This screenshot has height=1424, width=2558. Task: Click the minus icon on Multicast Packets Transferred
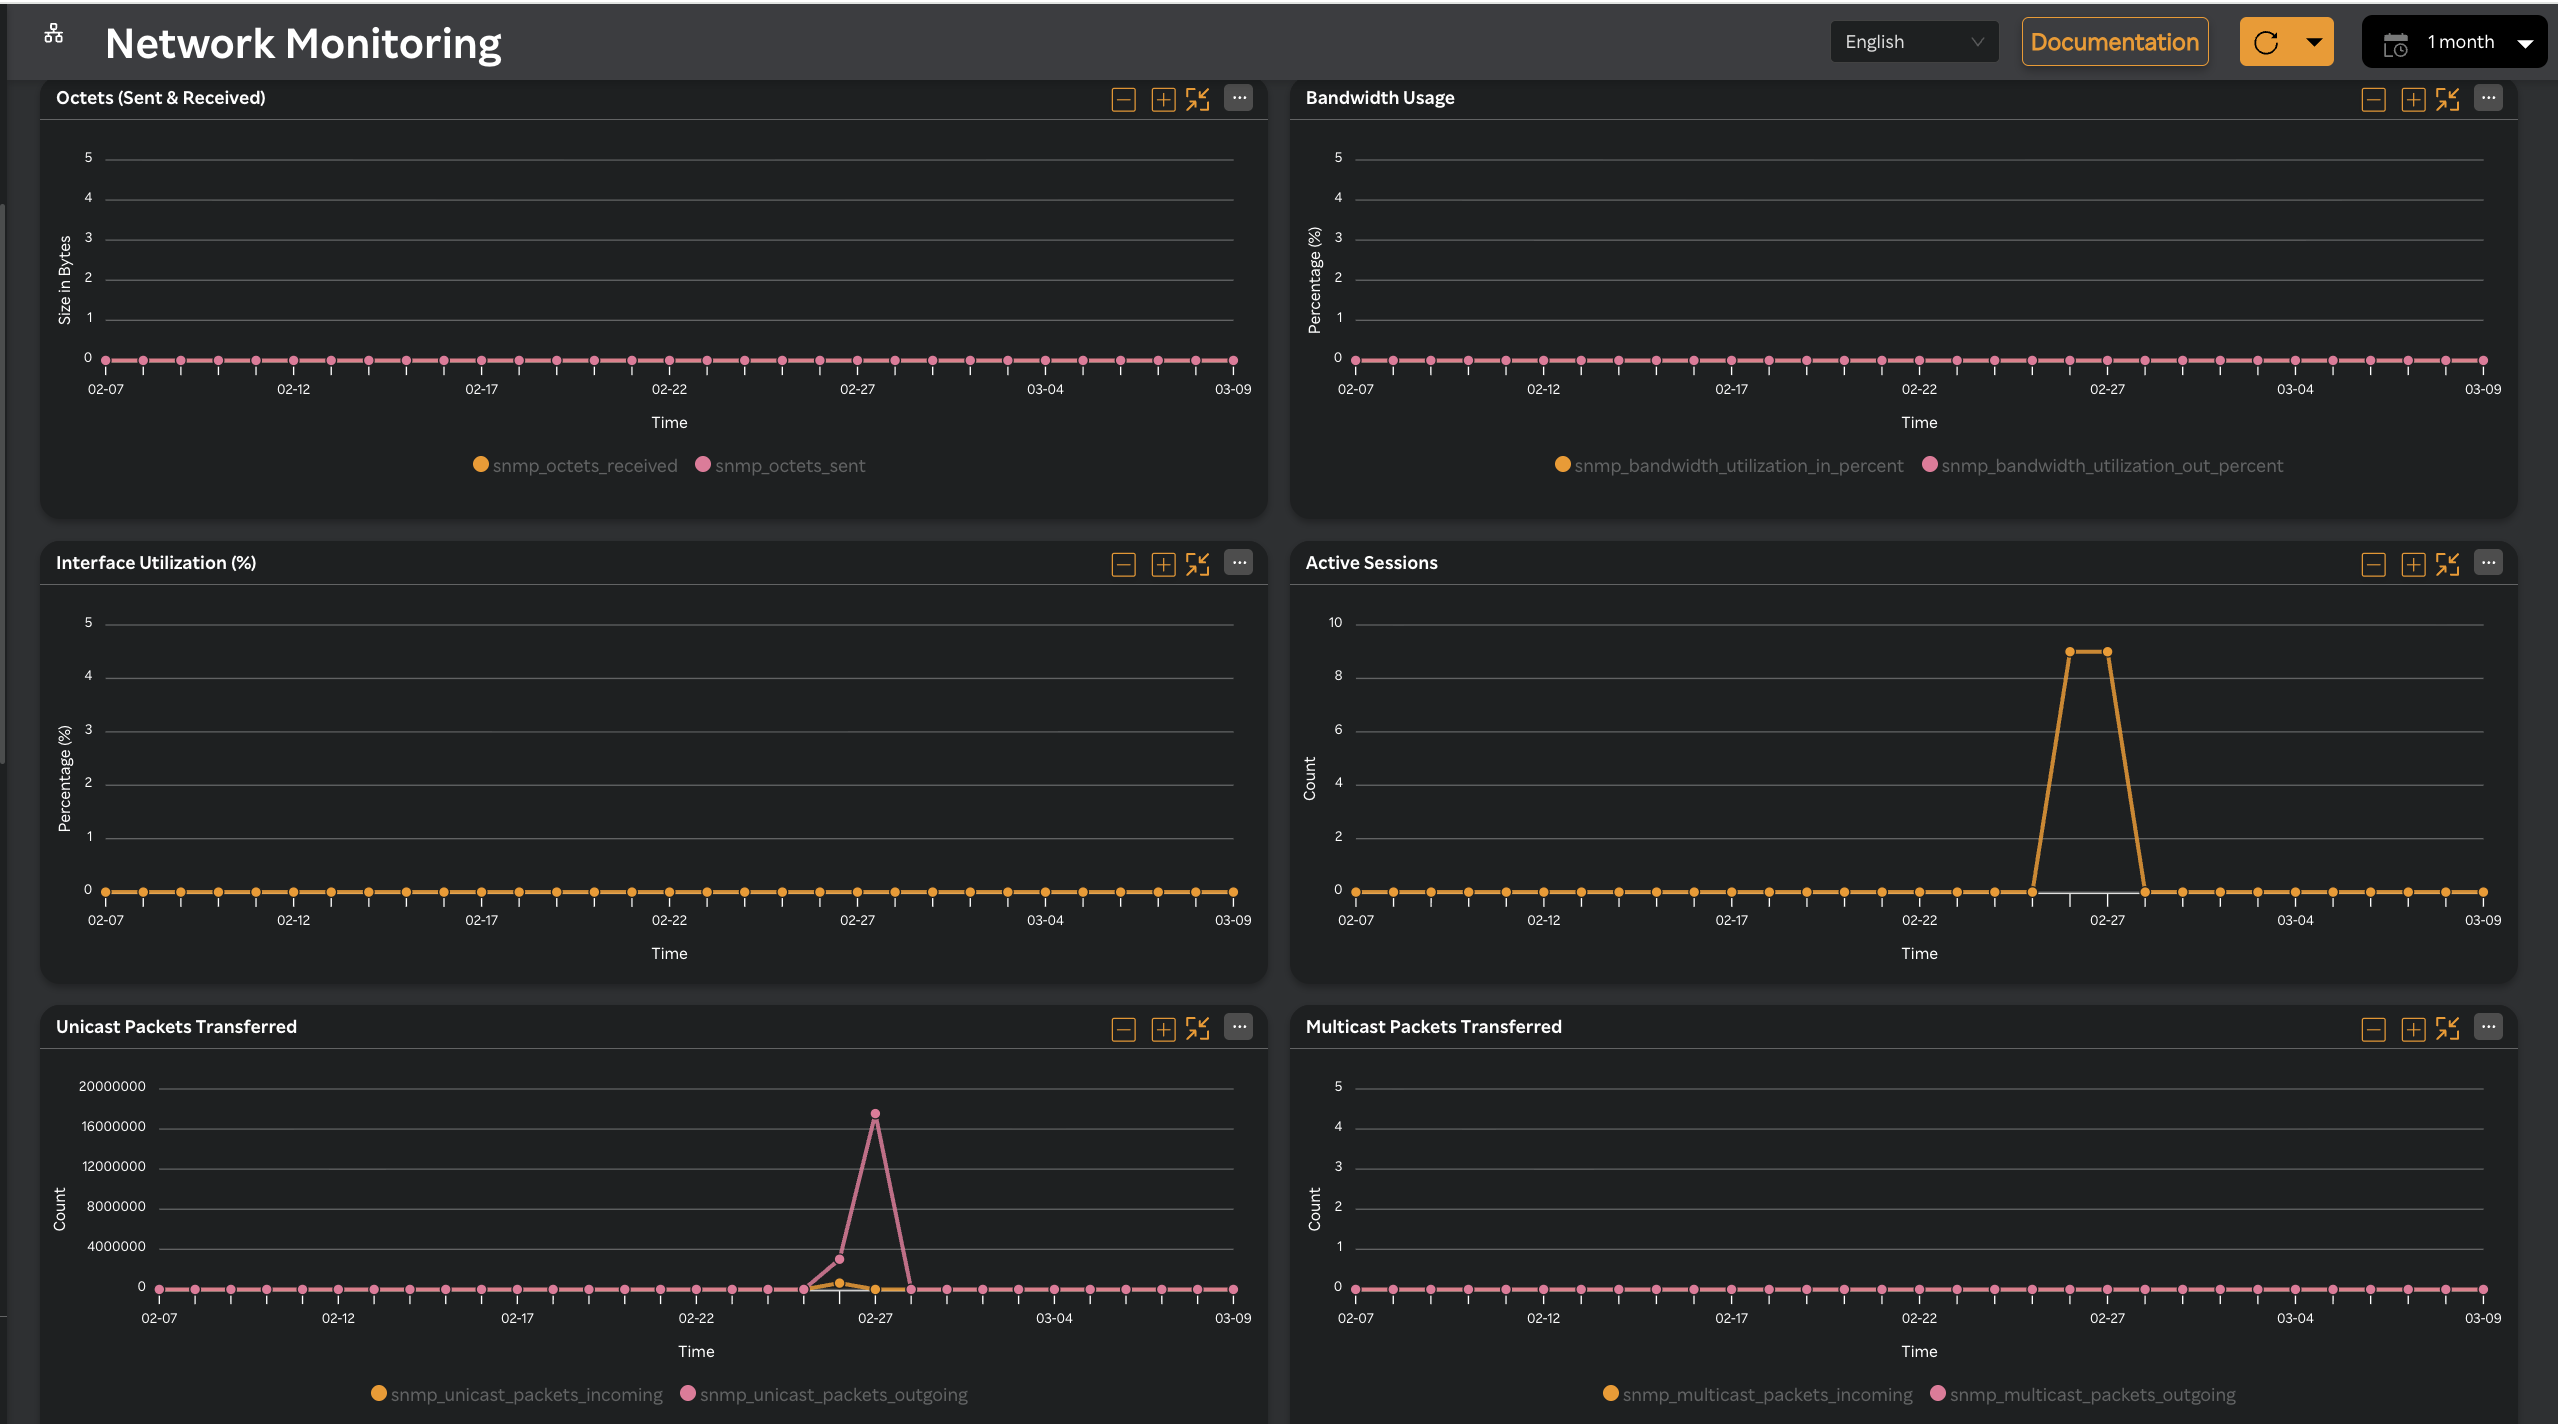click(2373, 1029)
